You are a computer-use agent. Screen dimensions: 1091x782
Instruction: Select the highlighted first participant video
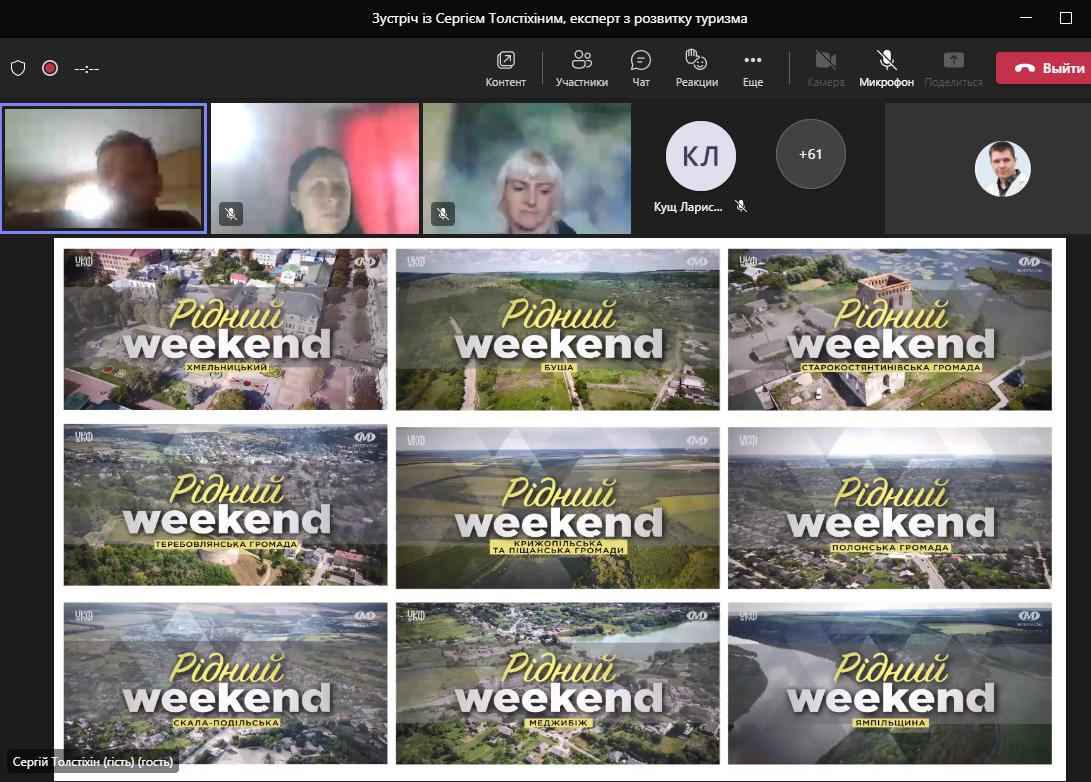104,168
